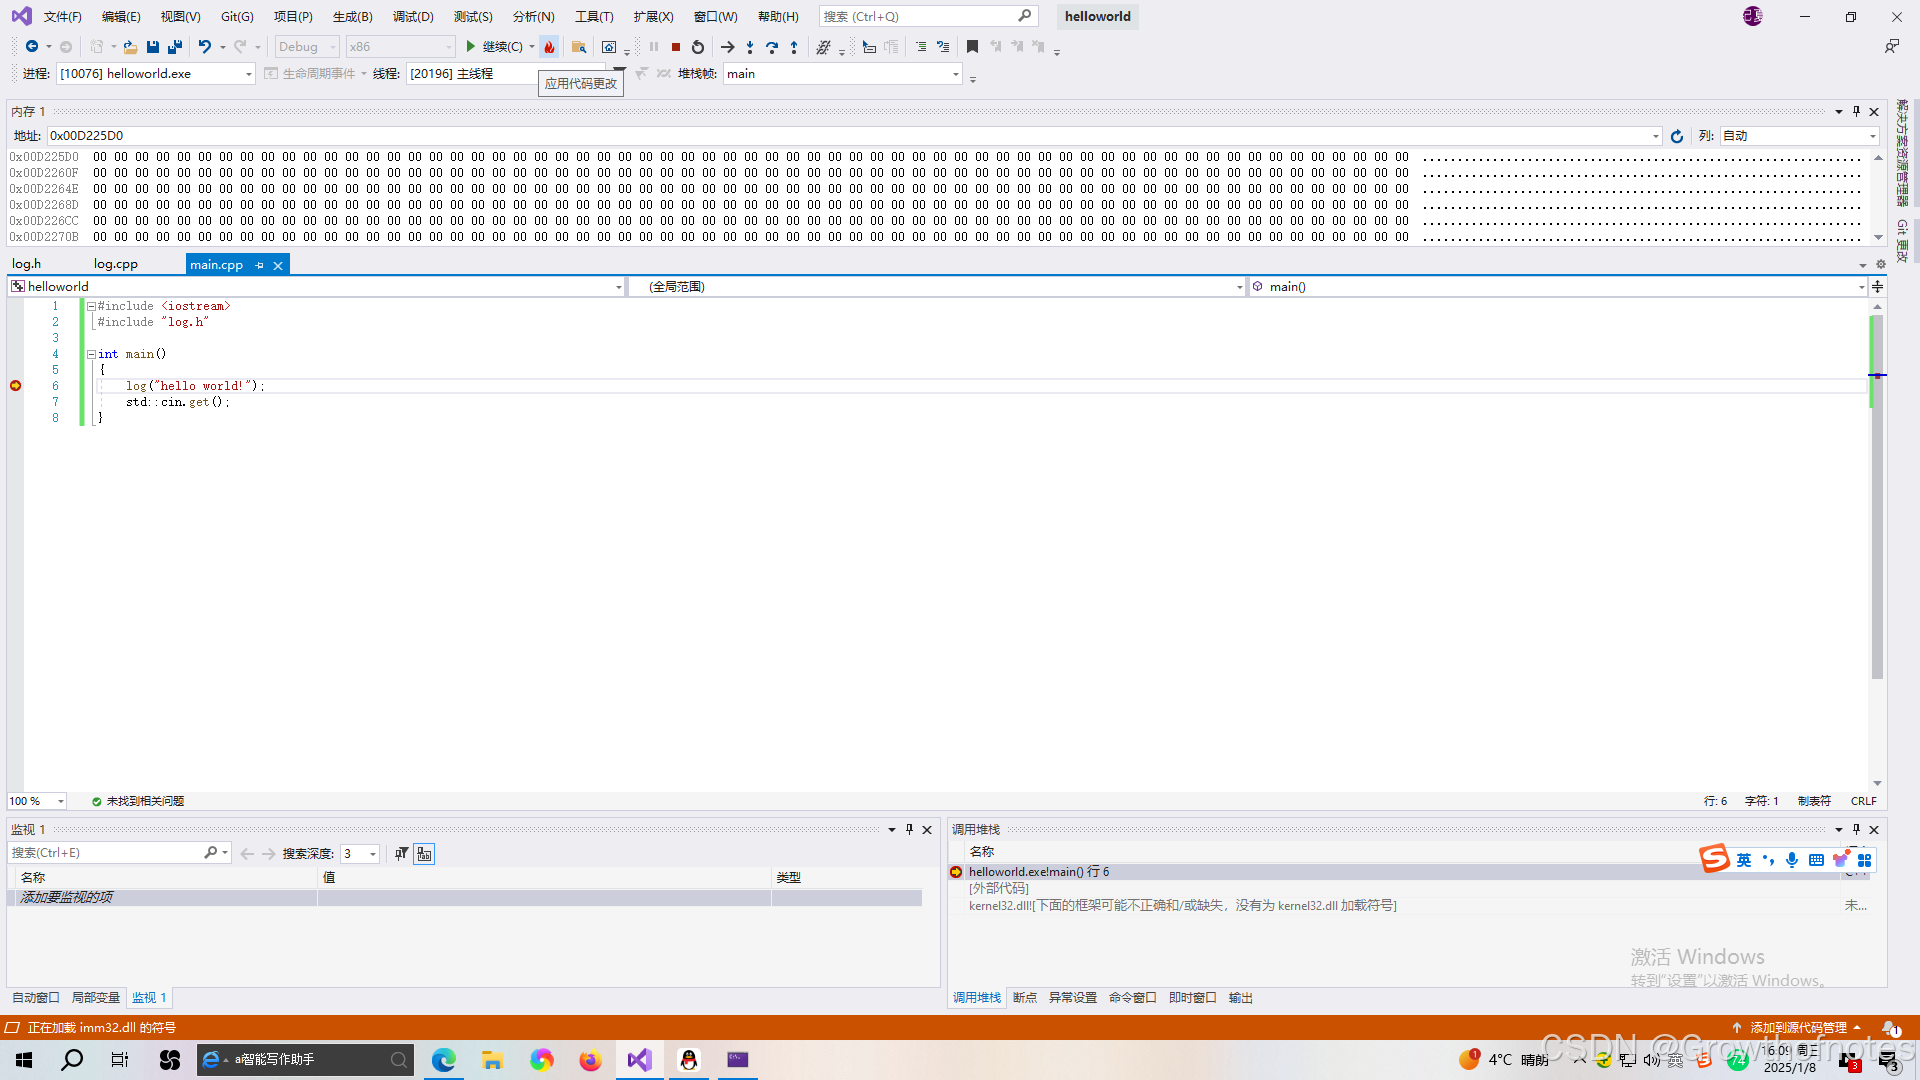The image size is (1920, 1080).
Task: Open the search depth dropdown
Action: pos(360,854)
